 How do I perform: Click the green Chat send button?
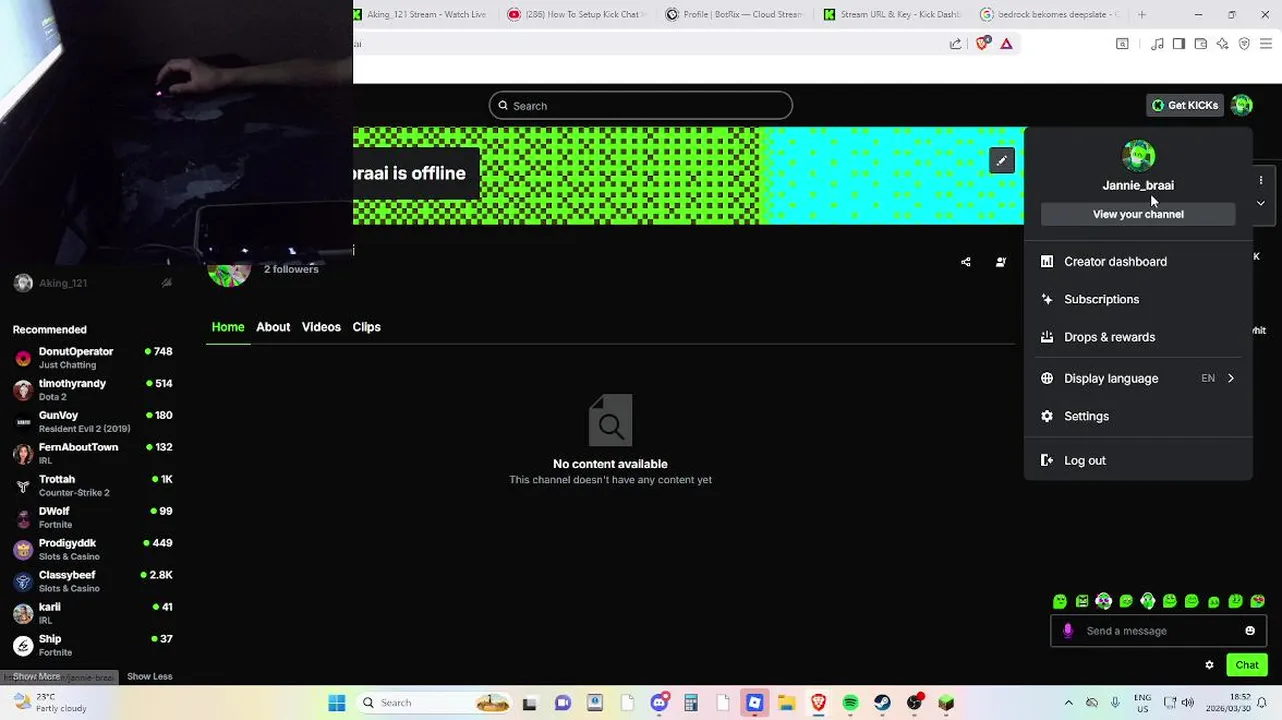(1247, 665)
